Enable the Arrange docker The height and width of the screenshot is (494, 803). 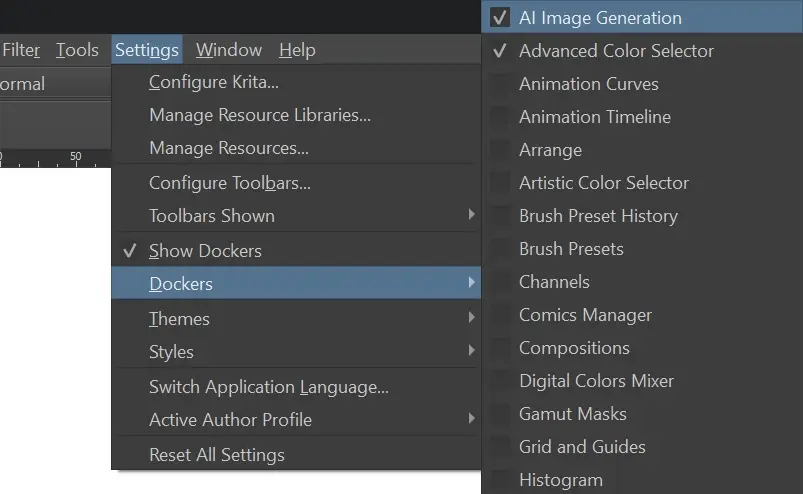642,149
